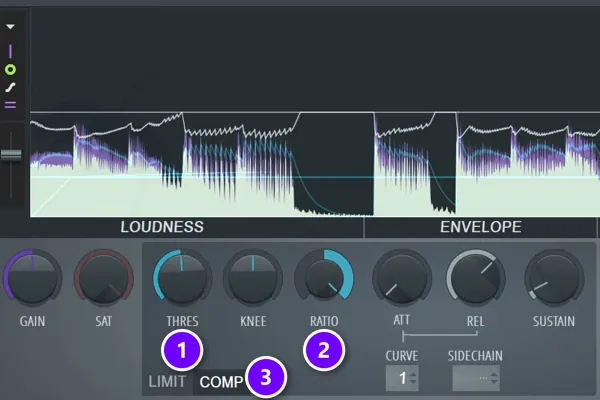Click the ATT knob

click(402, 278)
